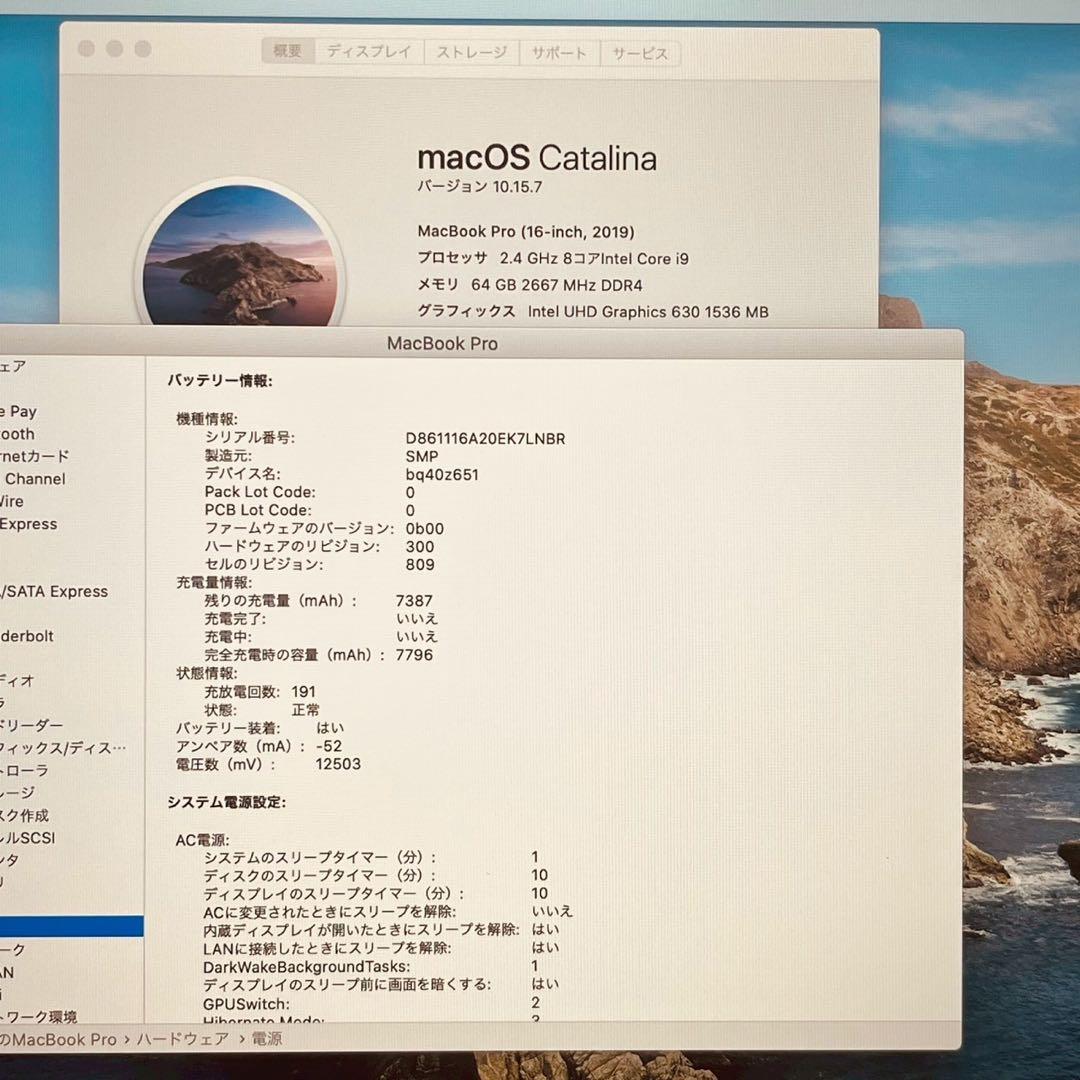Screen dimensions: 1080x1080
Task: Select Thunderbolt in the sidebar
Action: [x=28, y=636]
